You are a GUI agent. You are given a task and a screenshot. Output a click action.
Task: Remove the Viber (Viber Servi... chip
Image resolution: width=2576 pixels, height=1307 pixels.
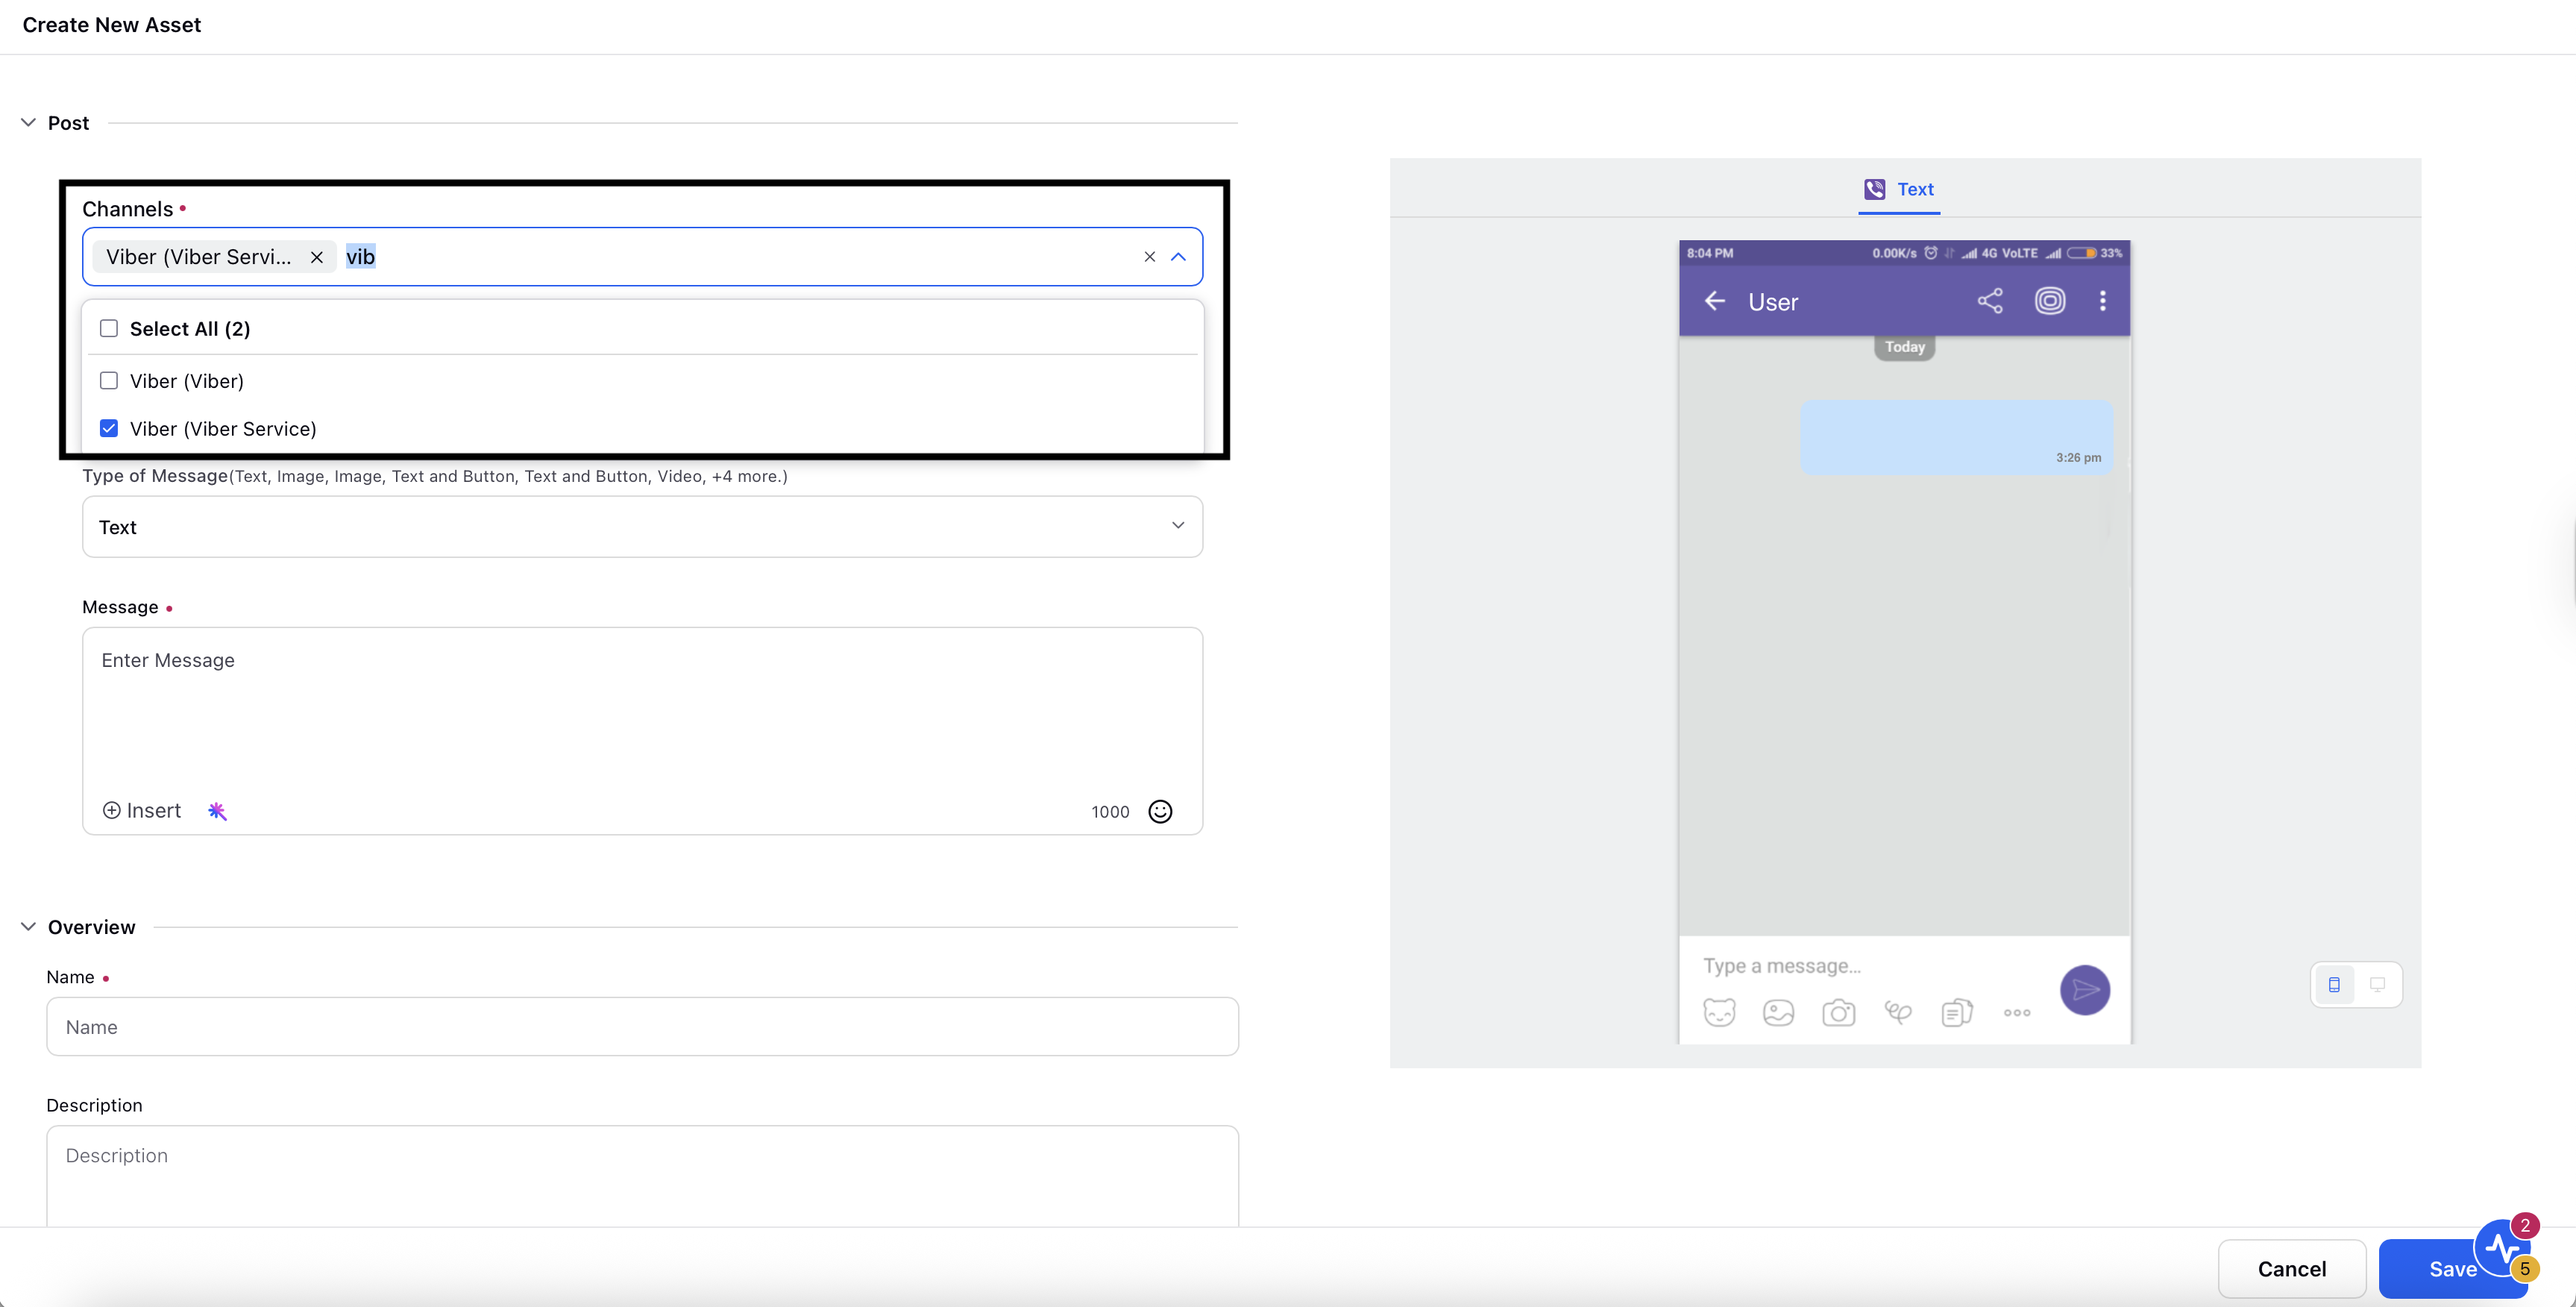(x=317, y=257)
